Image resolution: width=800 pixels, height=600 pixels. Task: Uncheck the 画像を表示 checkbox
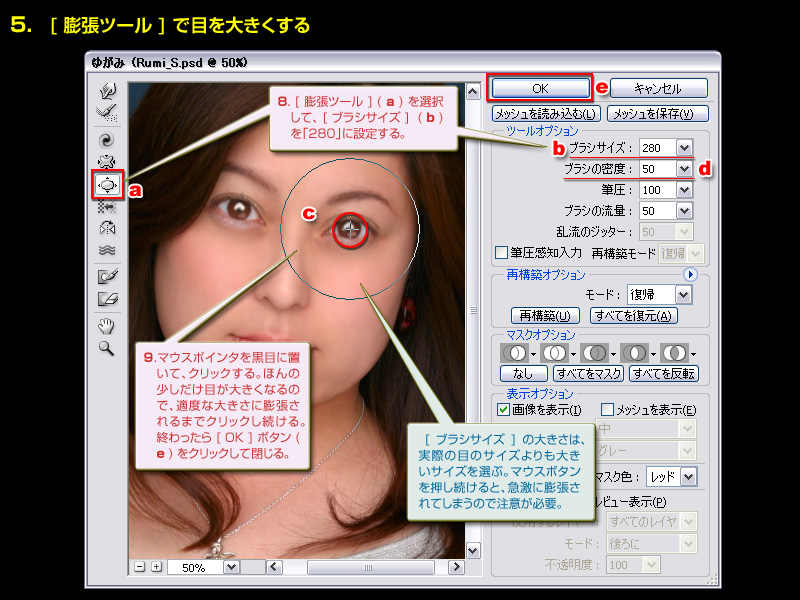pyautogui.click(x=503, y=410)
